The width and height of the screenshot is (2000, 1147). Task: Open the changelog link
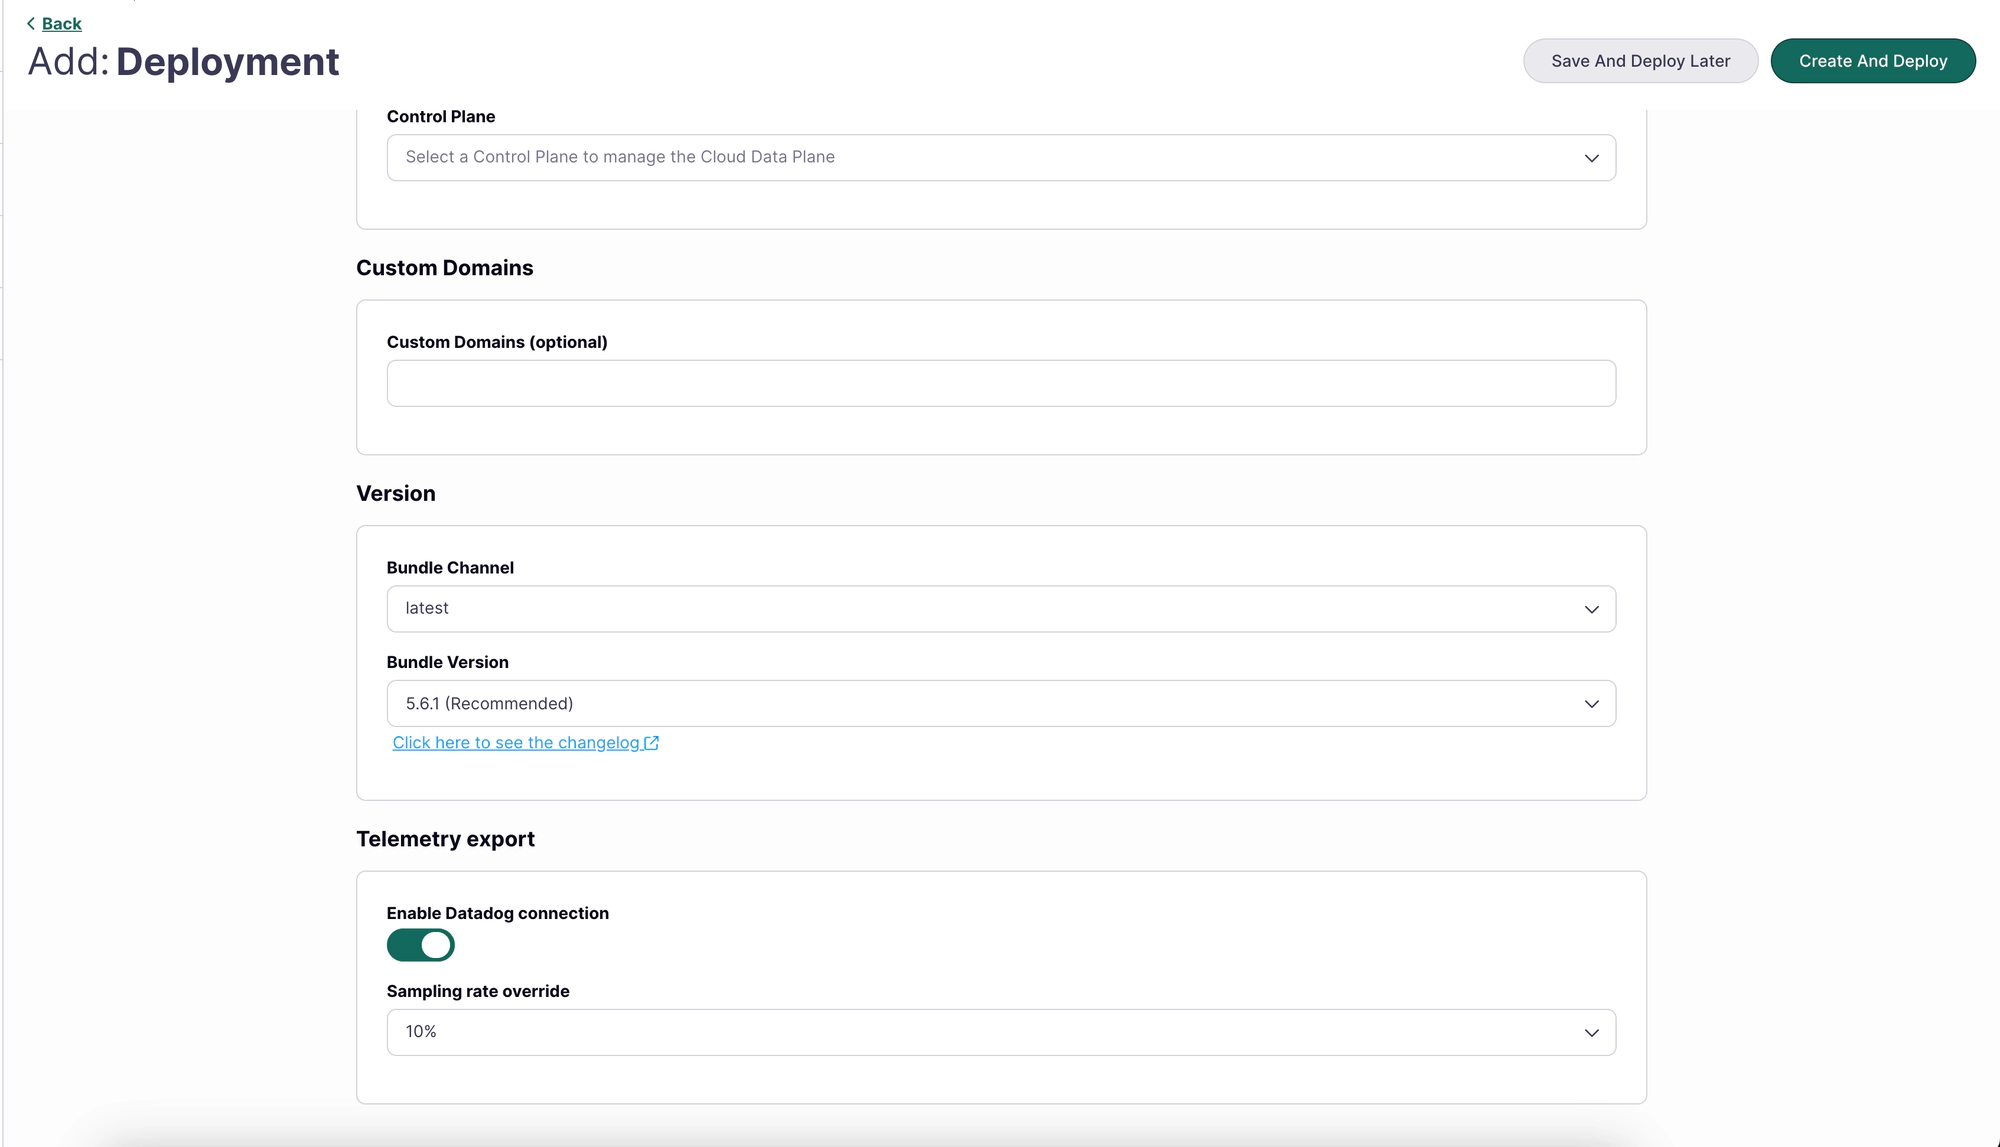(x=516, y=742)
